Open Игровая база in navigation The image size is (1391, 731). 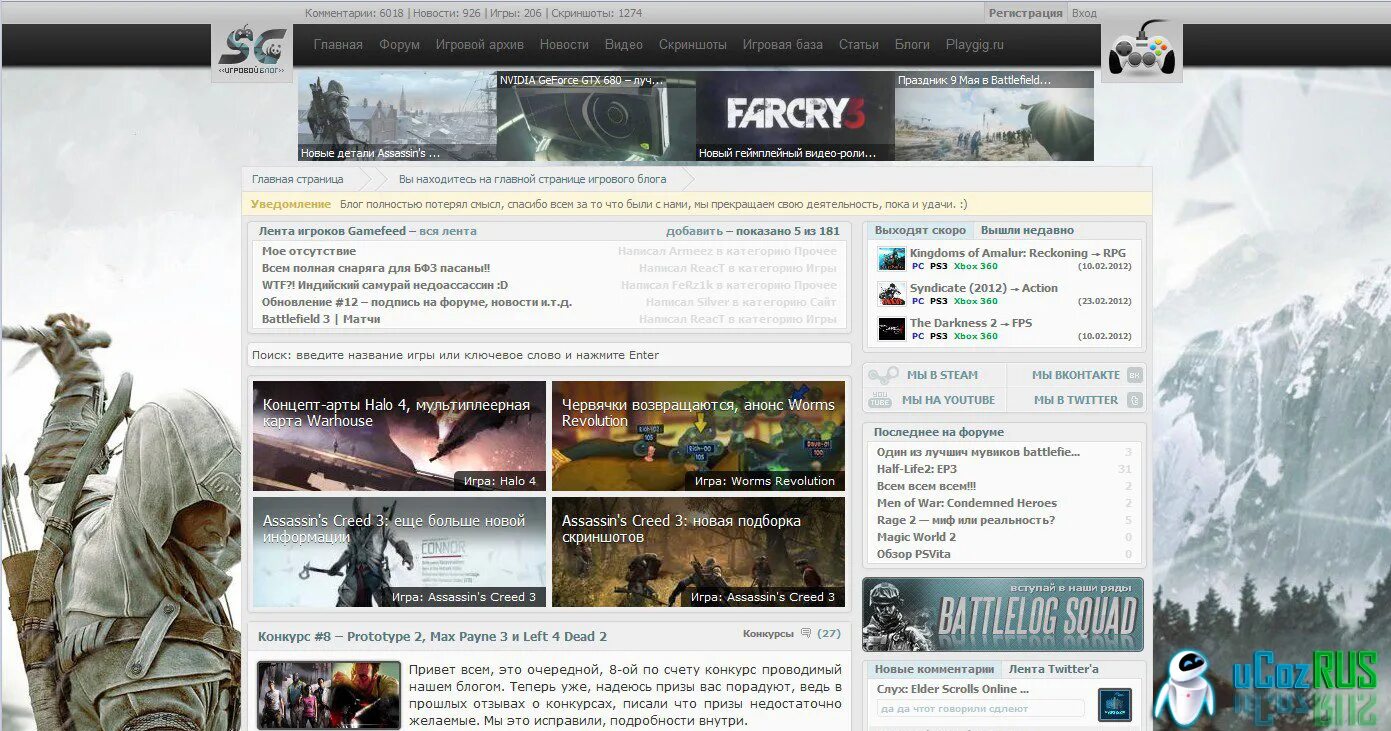pyautogui.click(x=783, y=45)
